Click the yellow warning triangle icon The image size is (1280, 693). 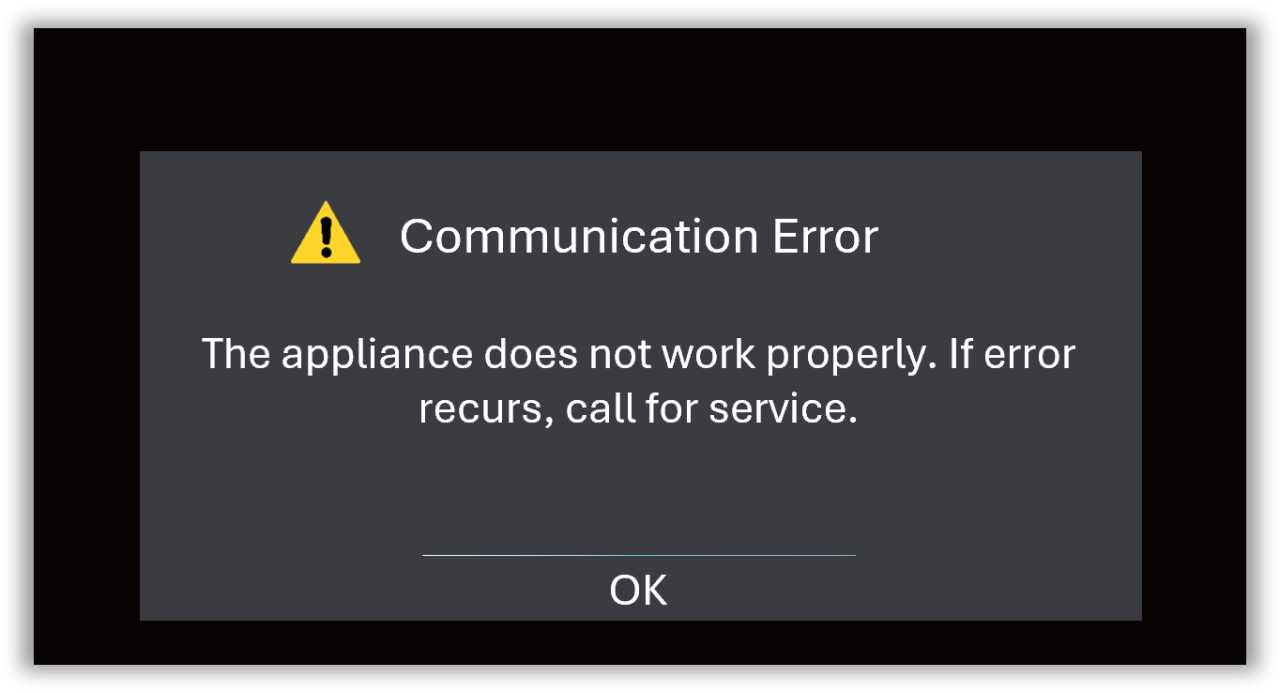[325, 234]
